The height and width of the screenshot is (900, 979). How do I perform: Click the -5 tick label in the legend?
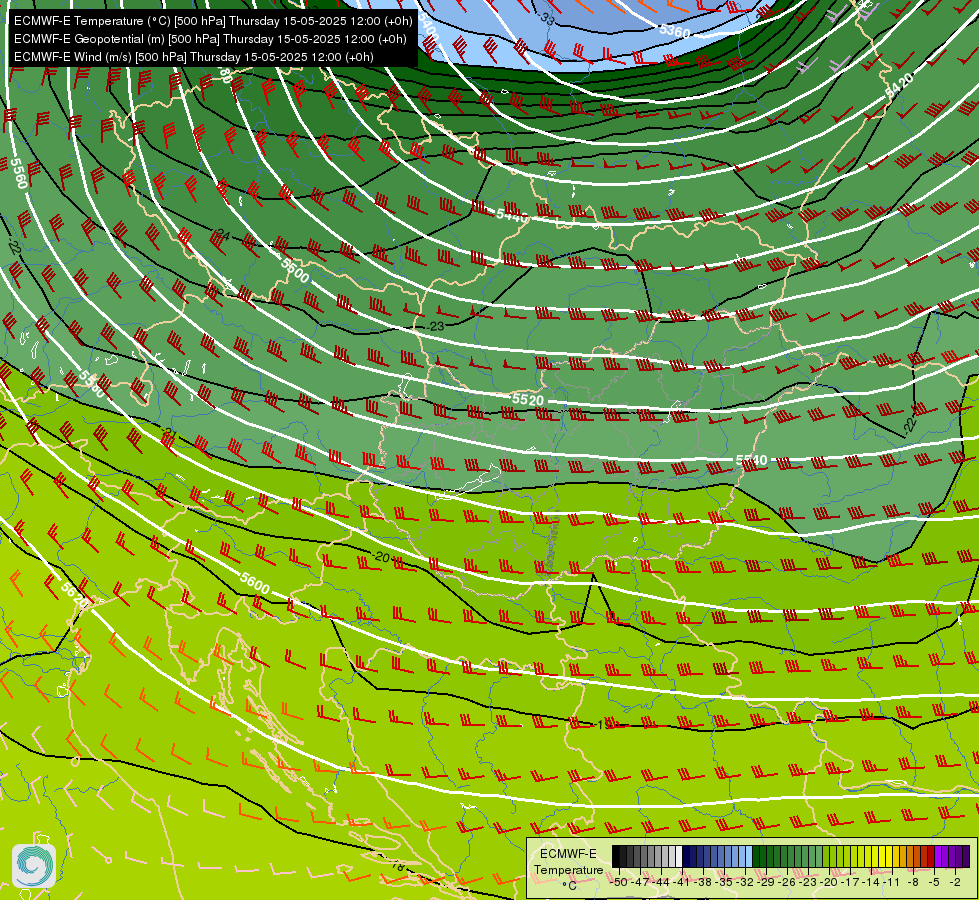[x=935, y=882]
